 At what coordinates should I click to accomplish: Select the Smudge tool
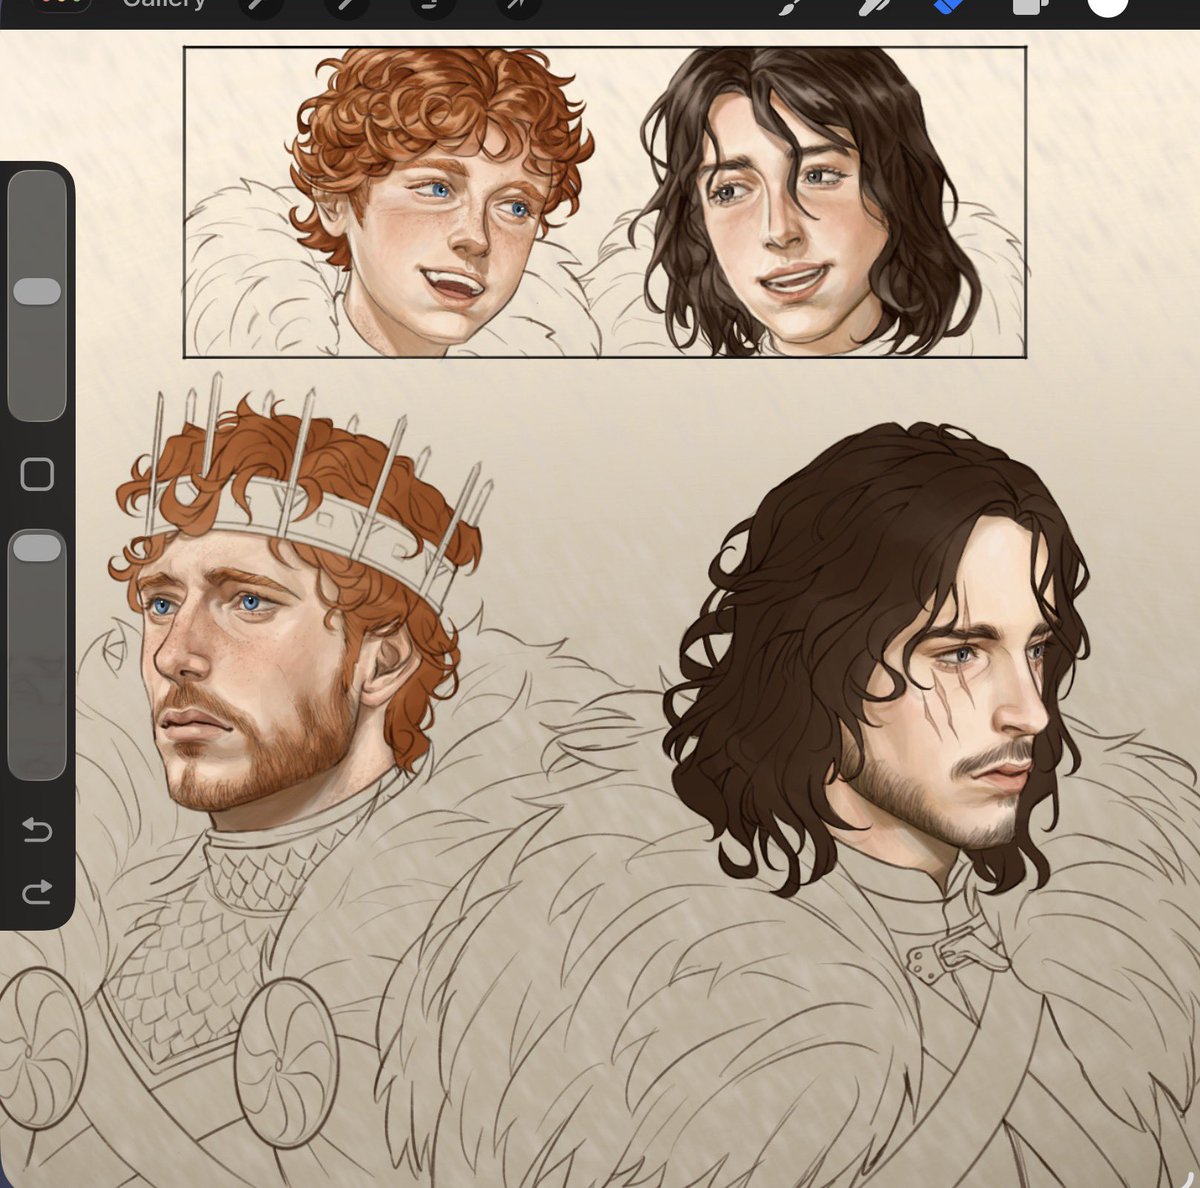click(x=874, y=6)
